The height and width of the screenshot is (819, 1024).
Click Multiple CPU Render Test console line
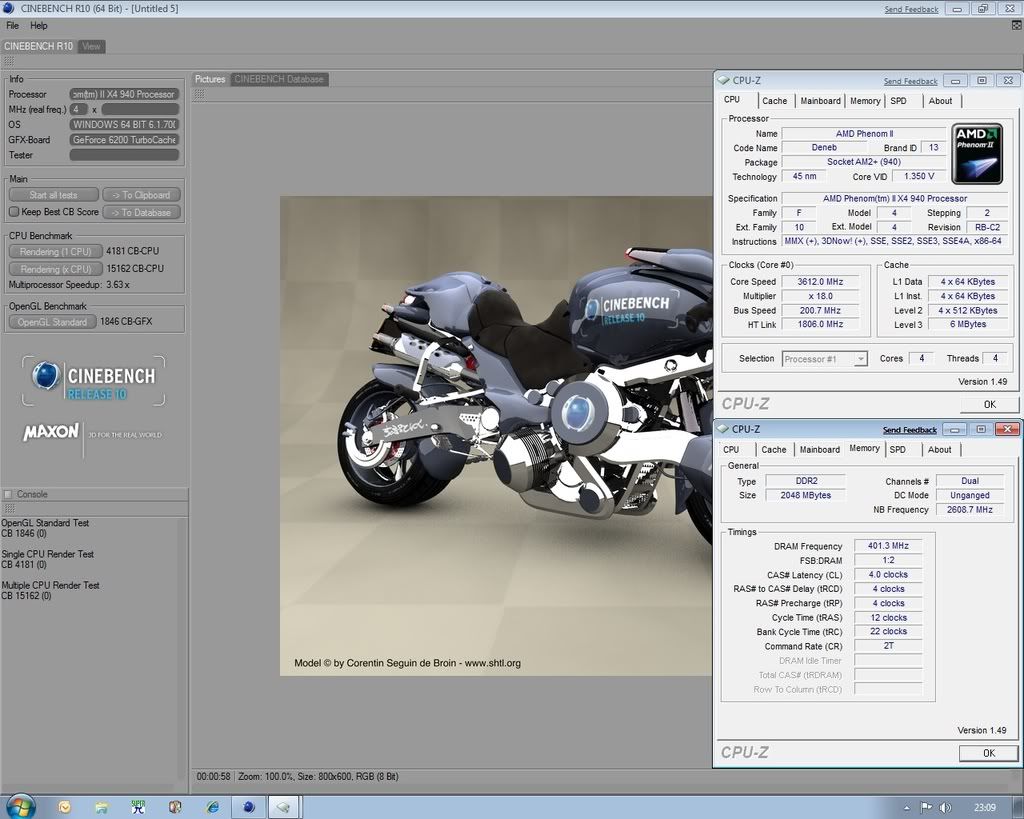click(x=50, y=585)
